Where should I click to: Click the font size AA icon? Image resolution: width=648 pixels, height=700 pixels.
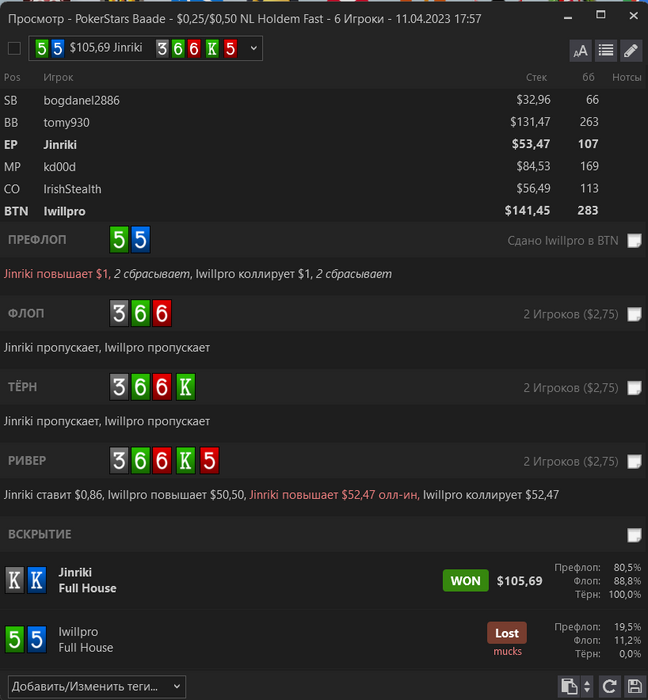581,50
